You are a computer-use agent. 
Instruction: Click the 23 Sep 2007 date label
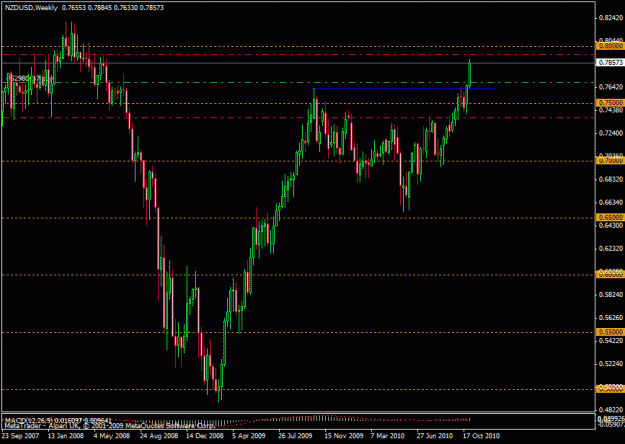point(21,436)
